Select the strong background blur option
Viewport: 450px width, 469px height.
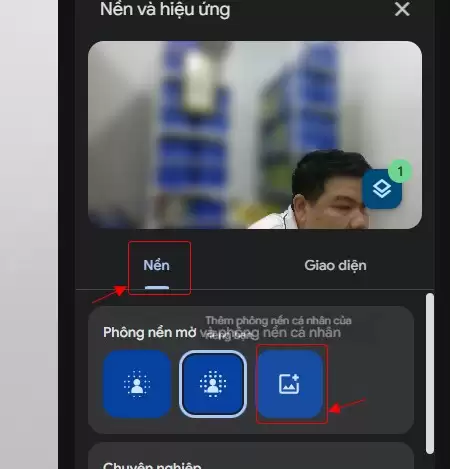(213, 384)
